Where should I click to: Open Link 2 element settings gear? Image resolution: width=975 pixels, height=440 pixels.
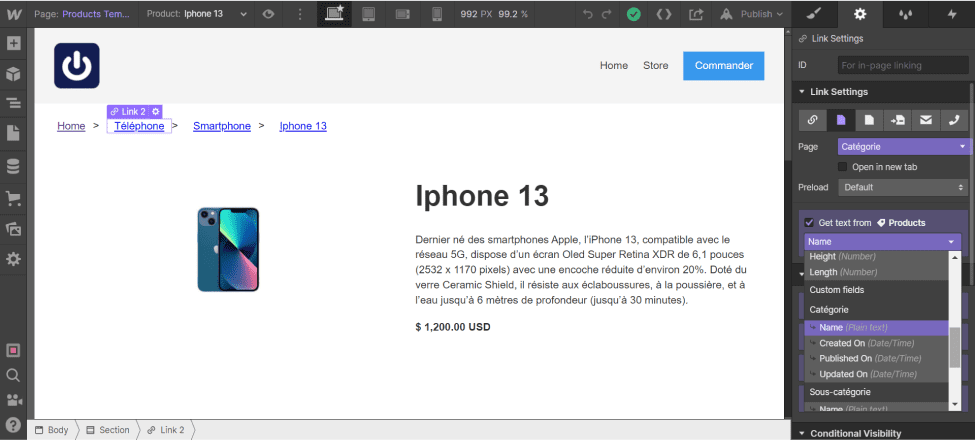tap(155, 111)
